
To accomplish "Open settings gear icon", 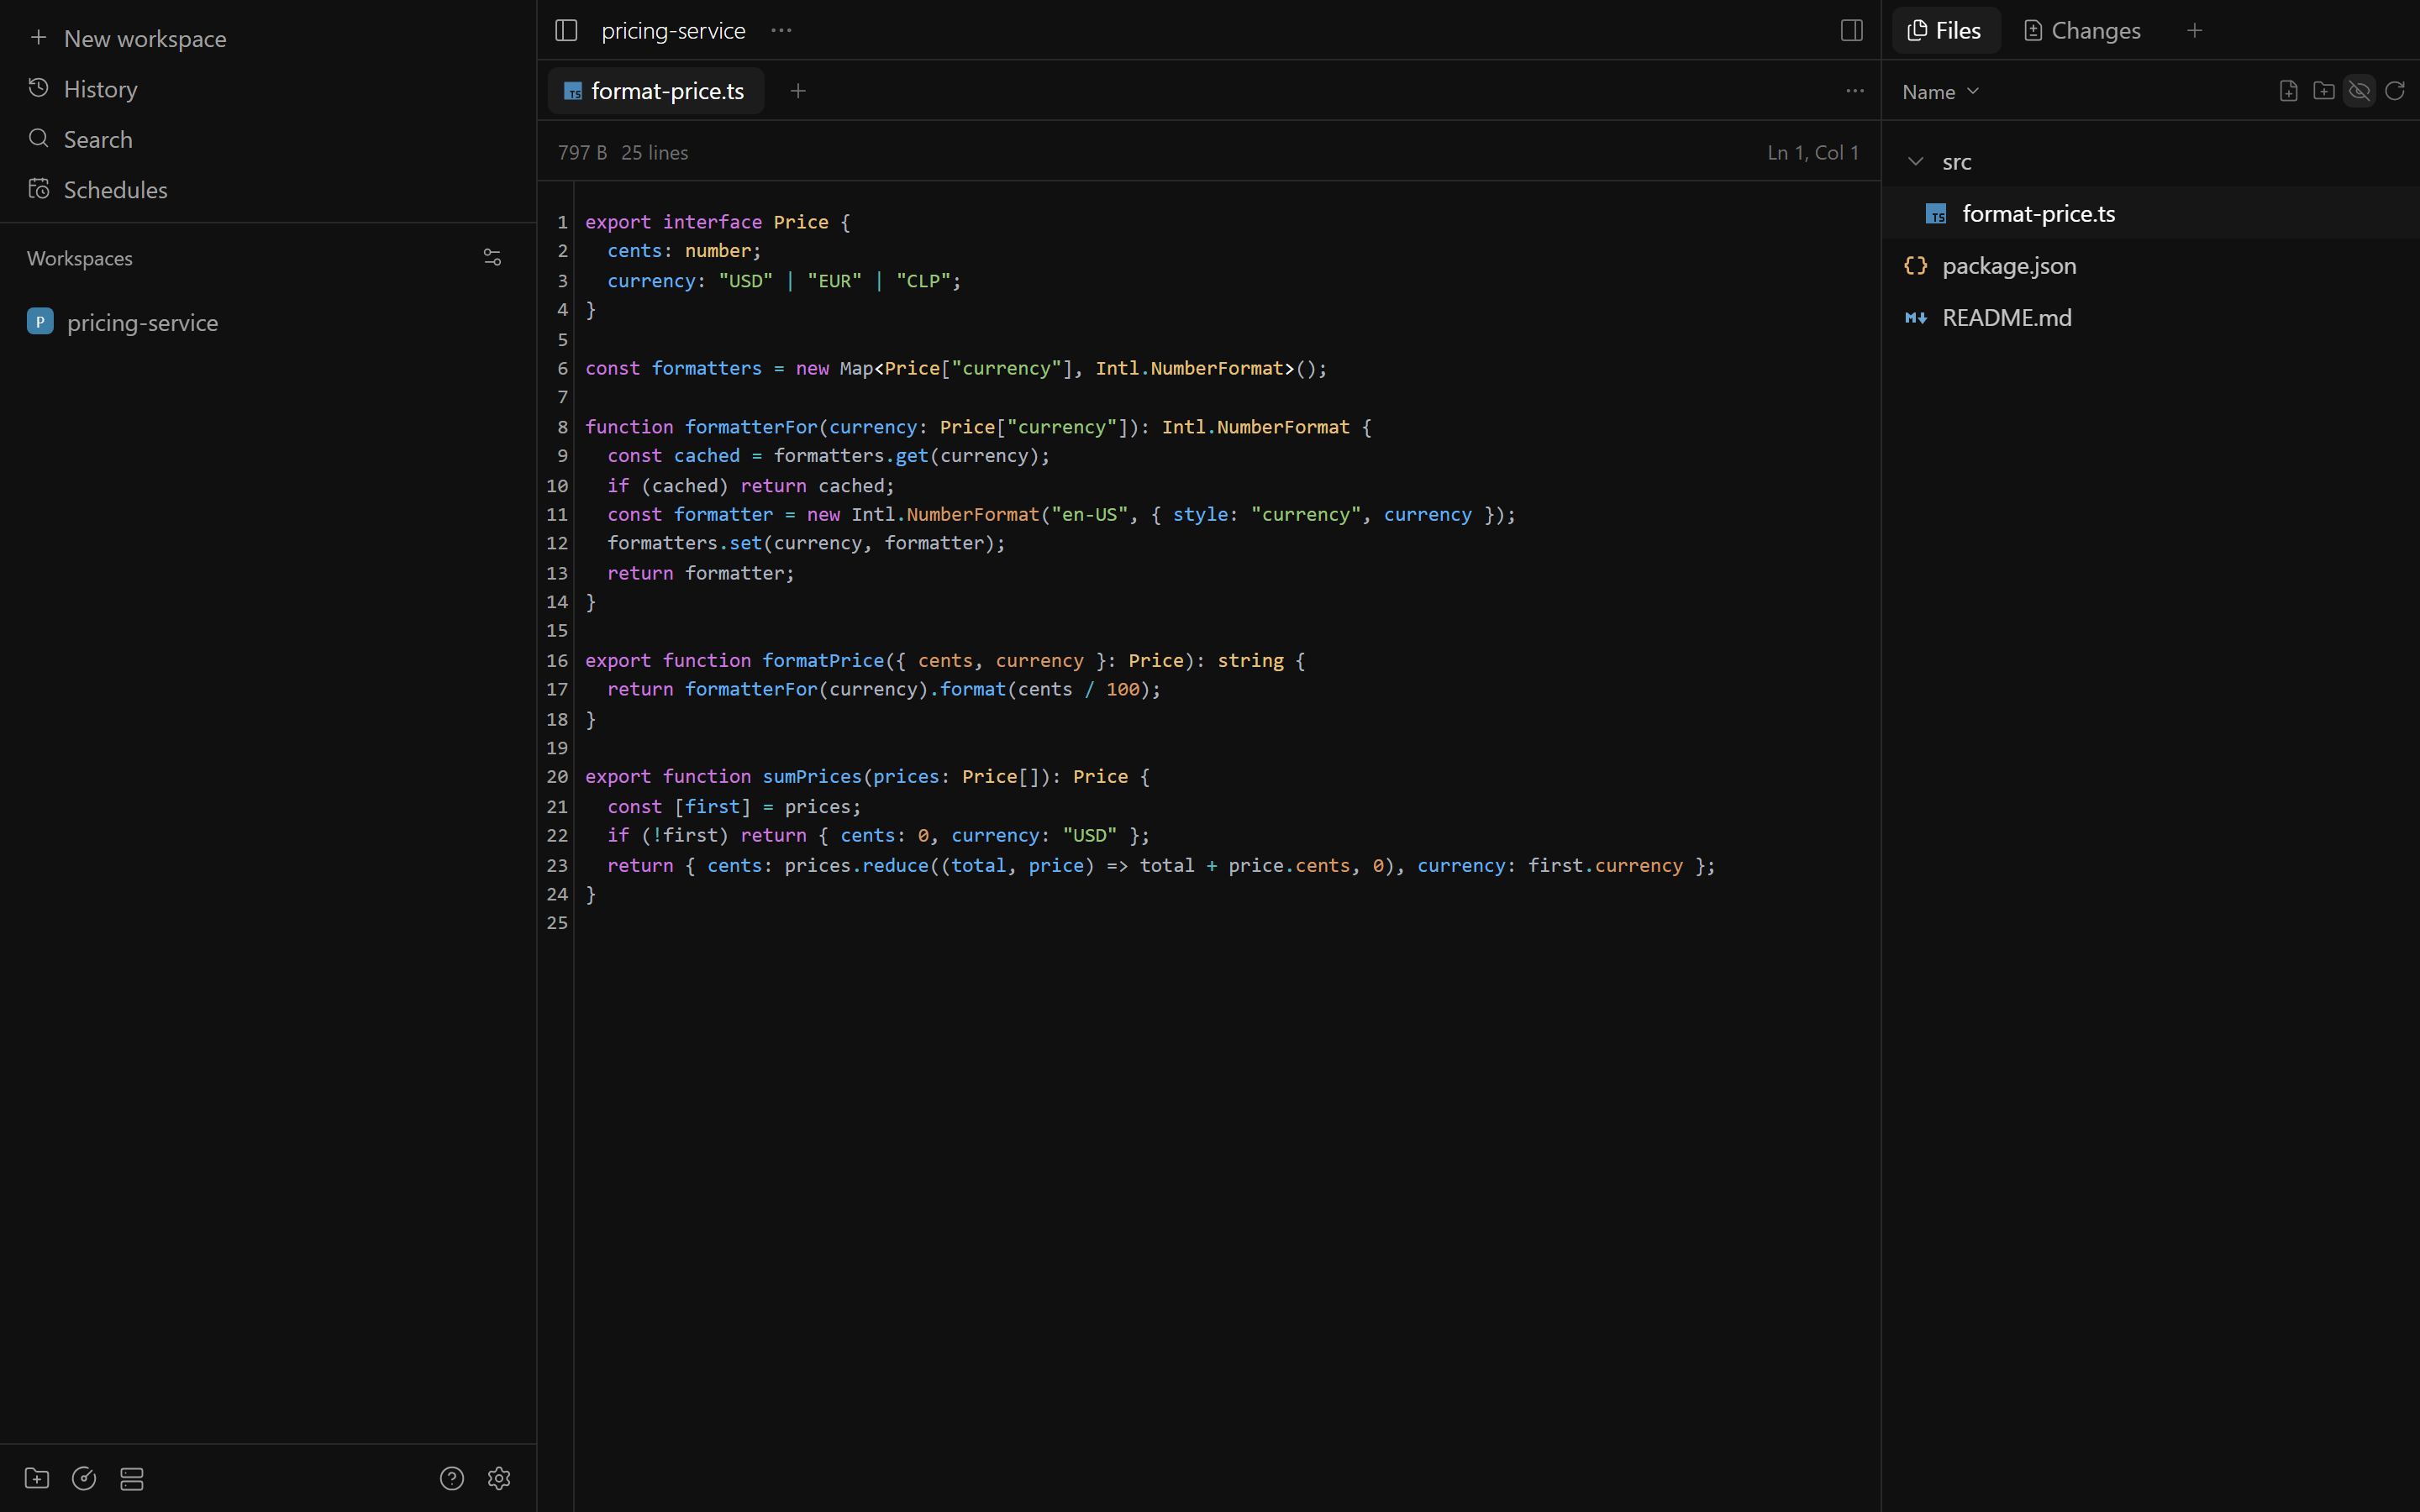I will (499, 1478).
